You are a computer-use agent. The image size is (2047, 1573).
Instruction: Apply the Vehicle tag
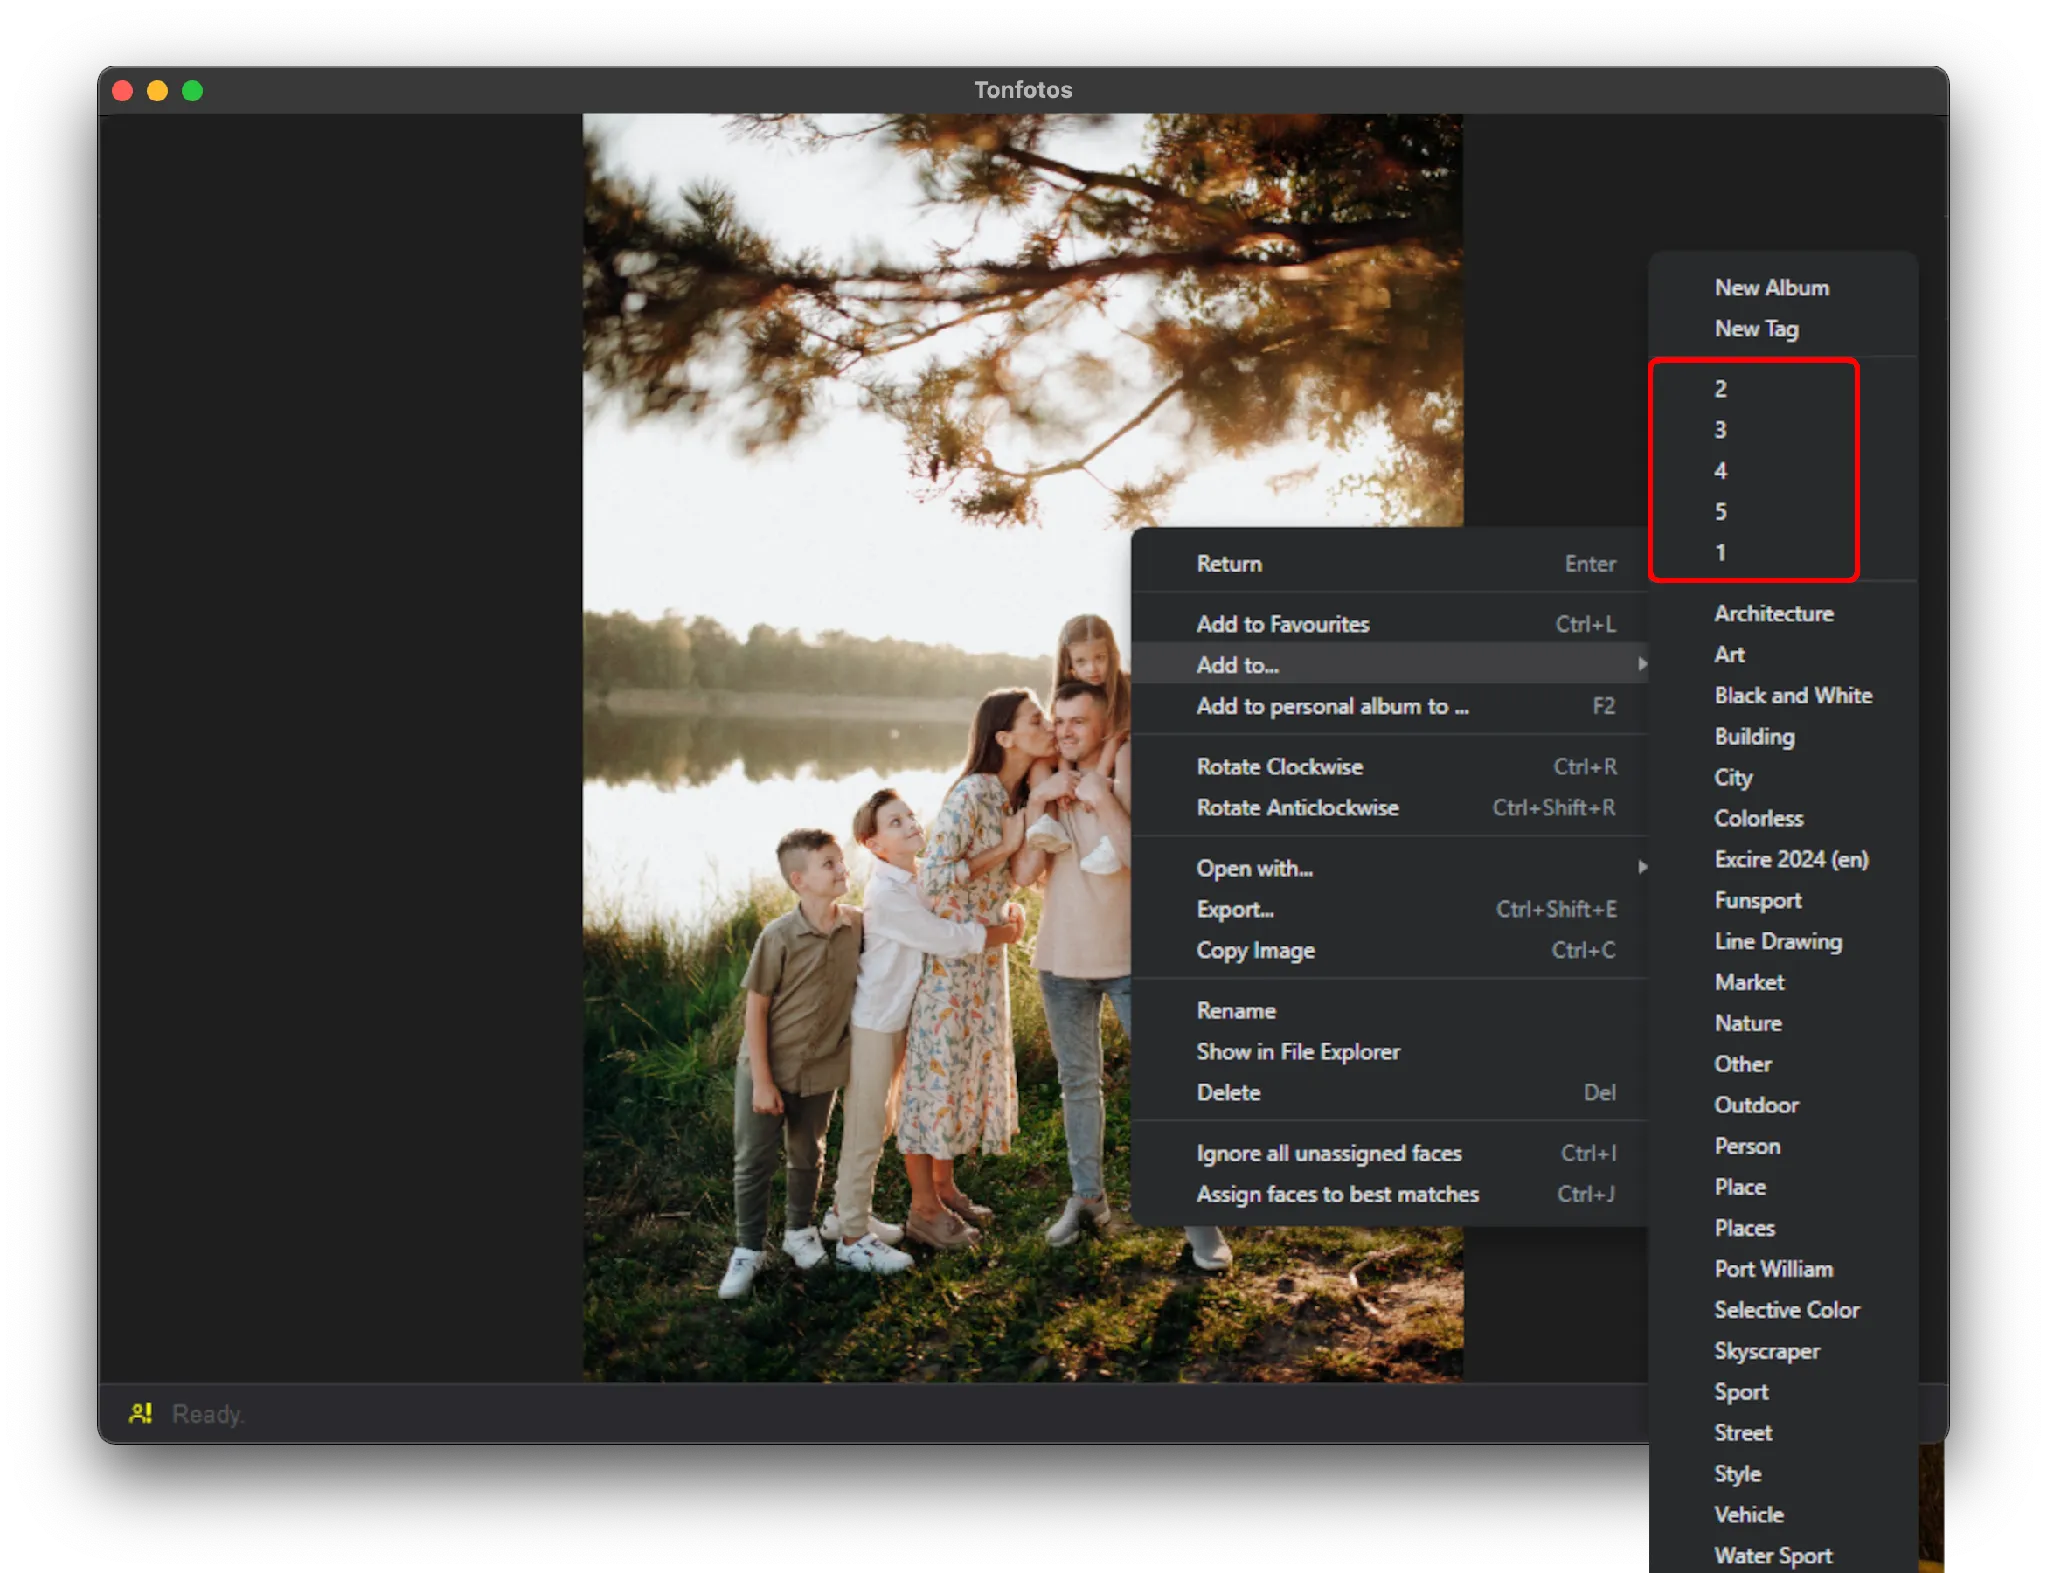click(1783, 1515)
